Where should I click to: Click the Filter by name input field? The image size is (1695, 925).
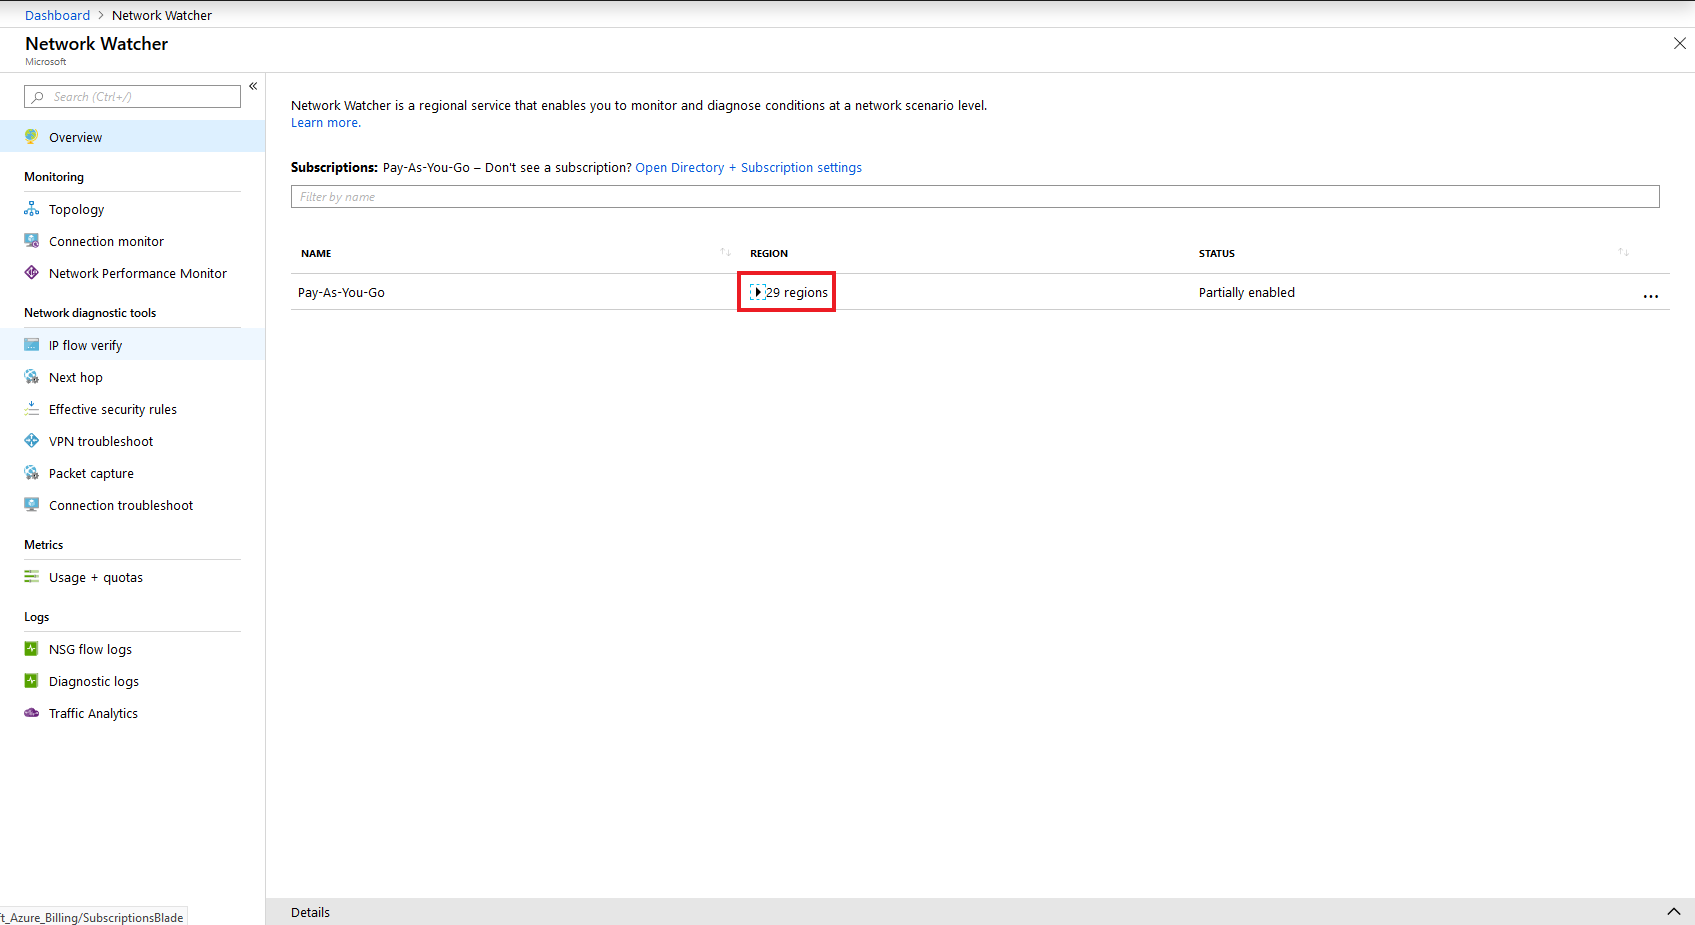975,196
